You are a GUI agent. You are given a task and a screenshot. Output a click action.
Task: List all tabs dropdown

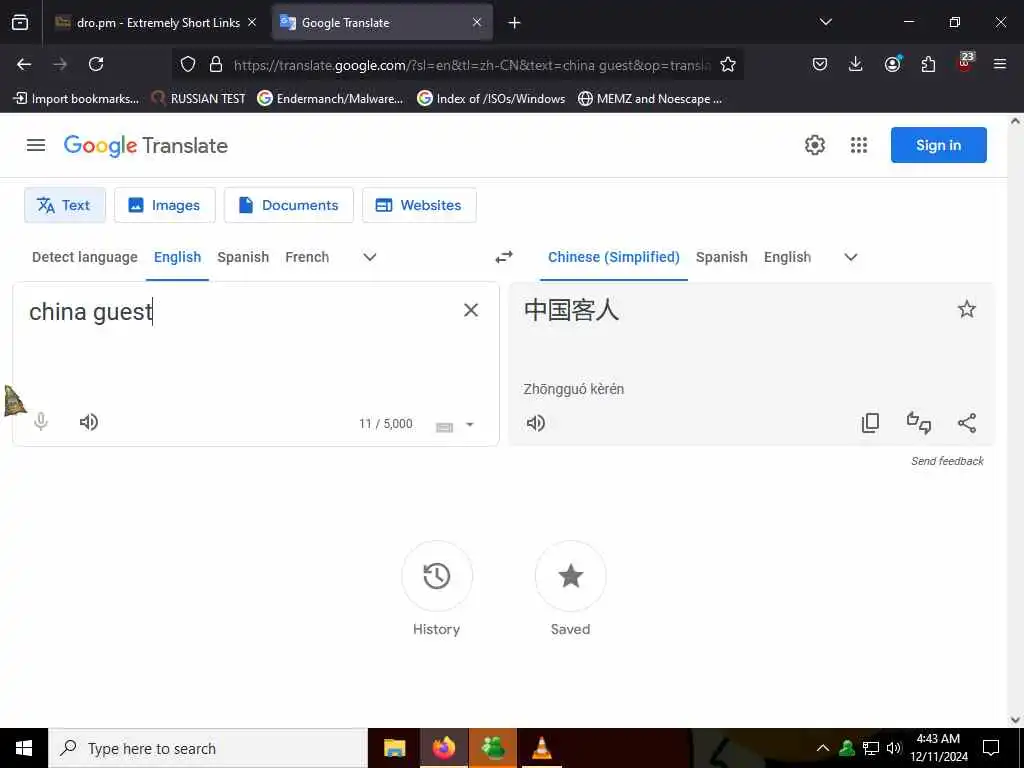pyautogui.click(x=825, y=22)
